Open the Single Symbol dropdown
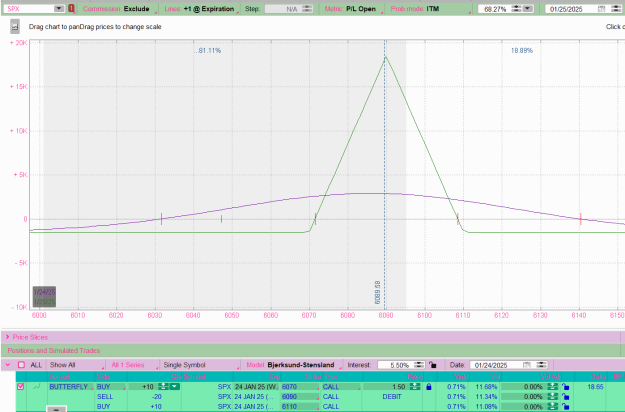The height and width of the screenshot is (412, 625). coord(200,365)
